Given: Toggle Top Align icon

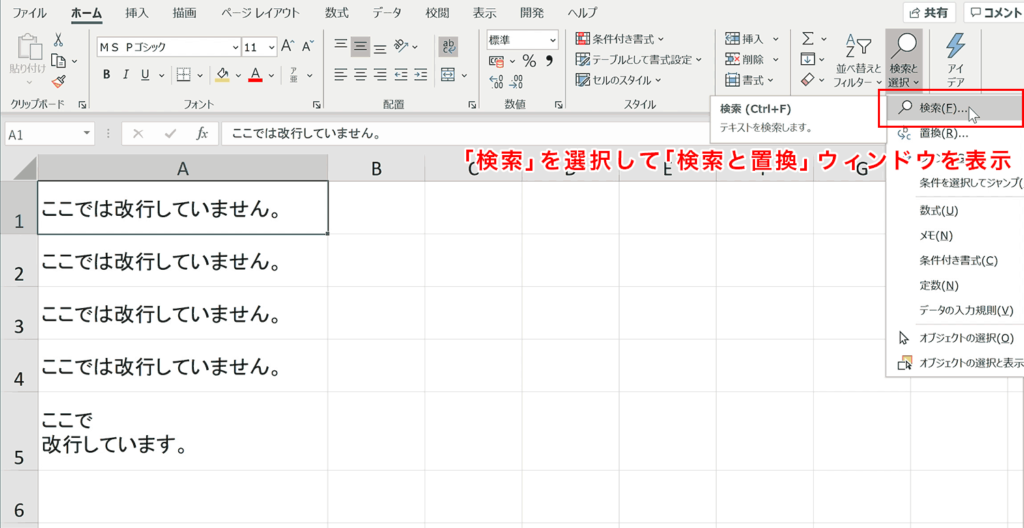Looking at the screenshot, I should coord(340,46).
